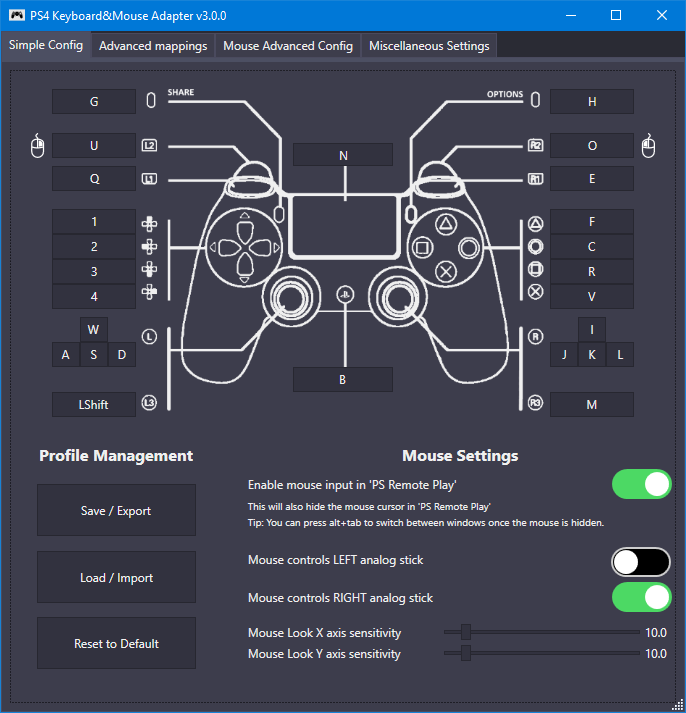
Task: Select the A key for left stick left
Action: (66, 355)
